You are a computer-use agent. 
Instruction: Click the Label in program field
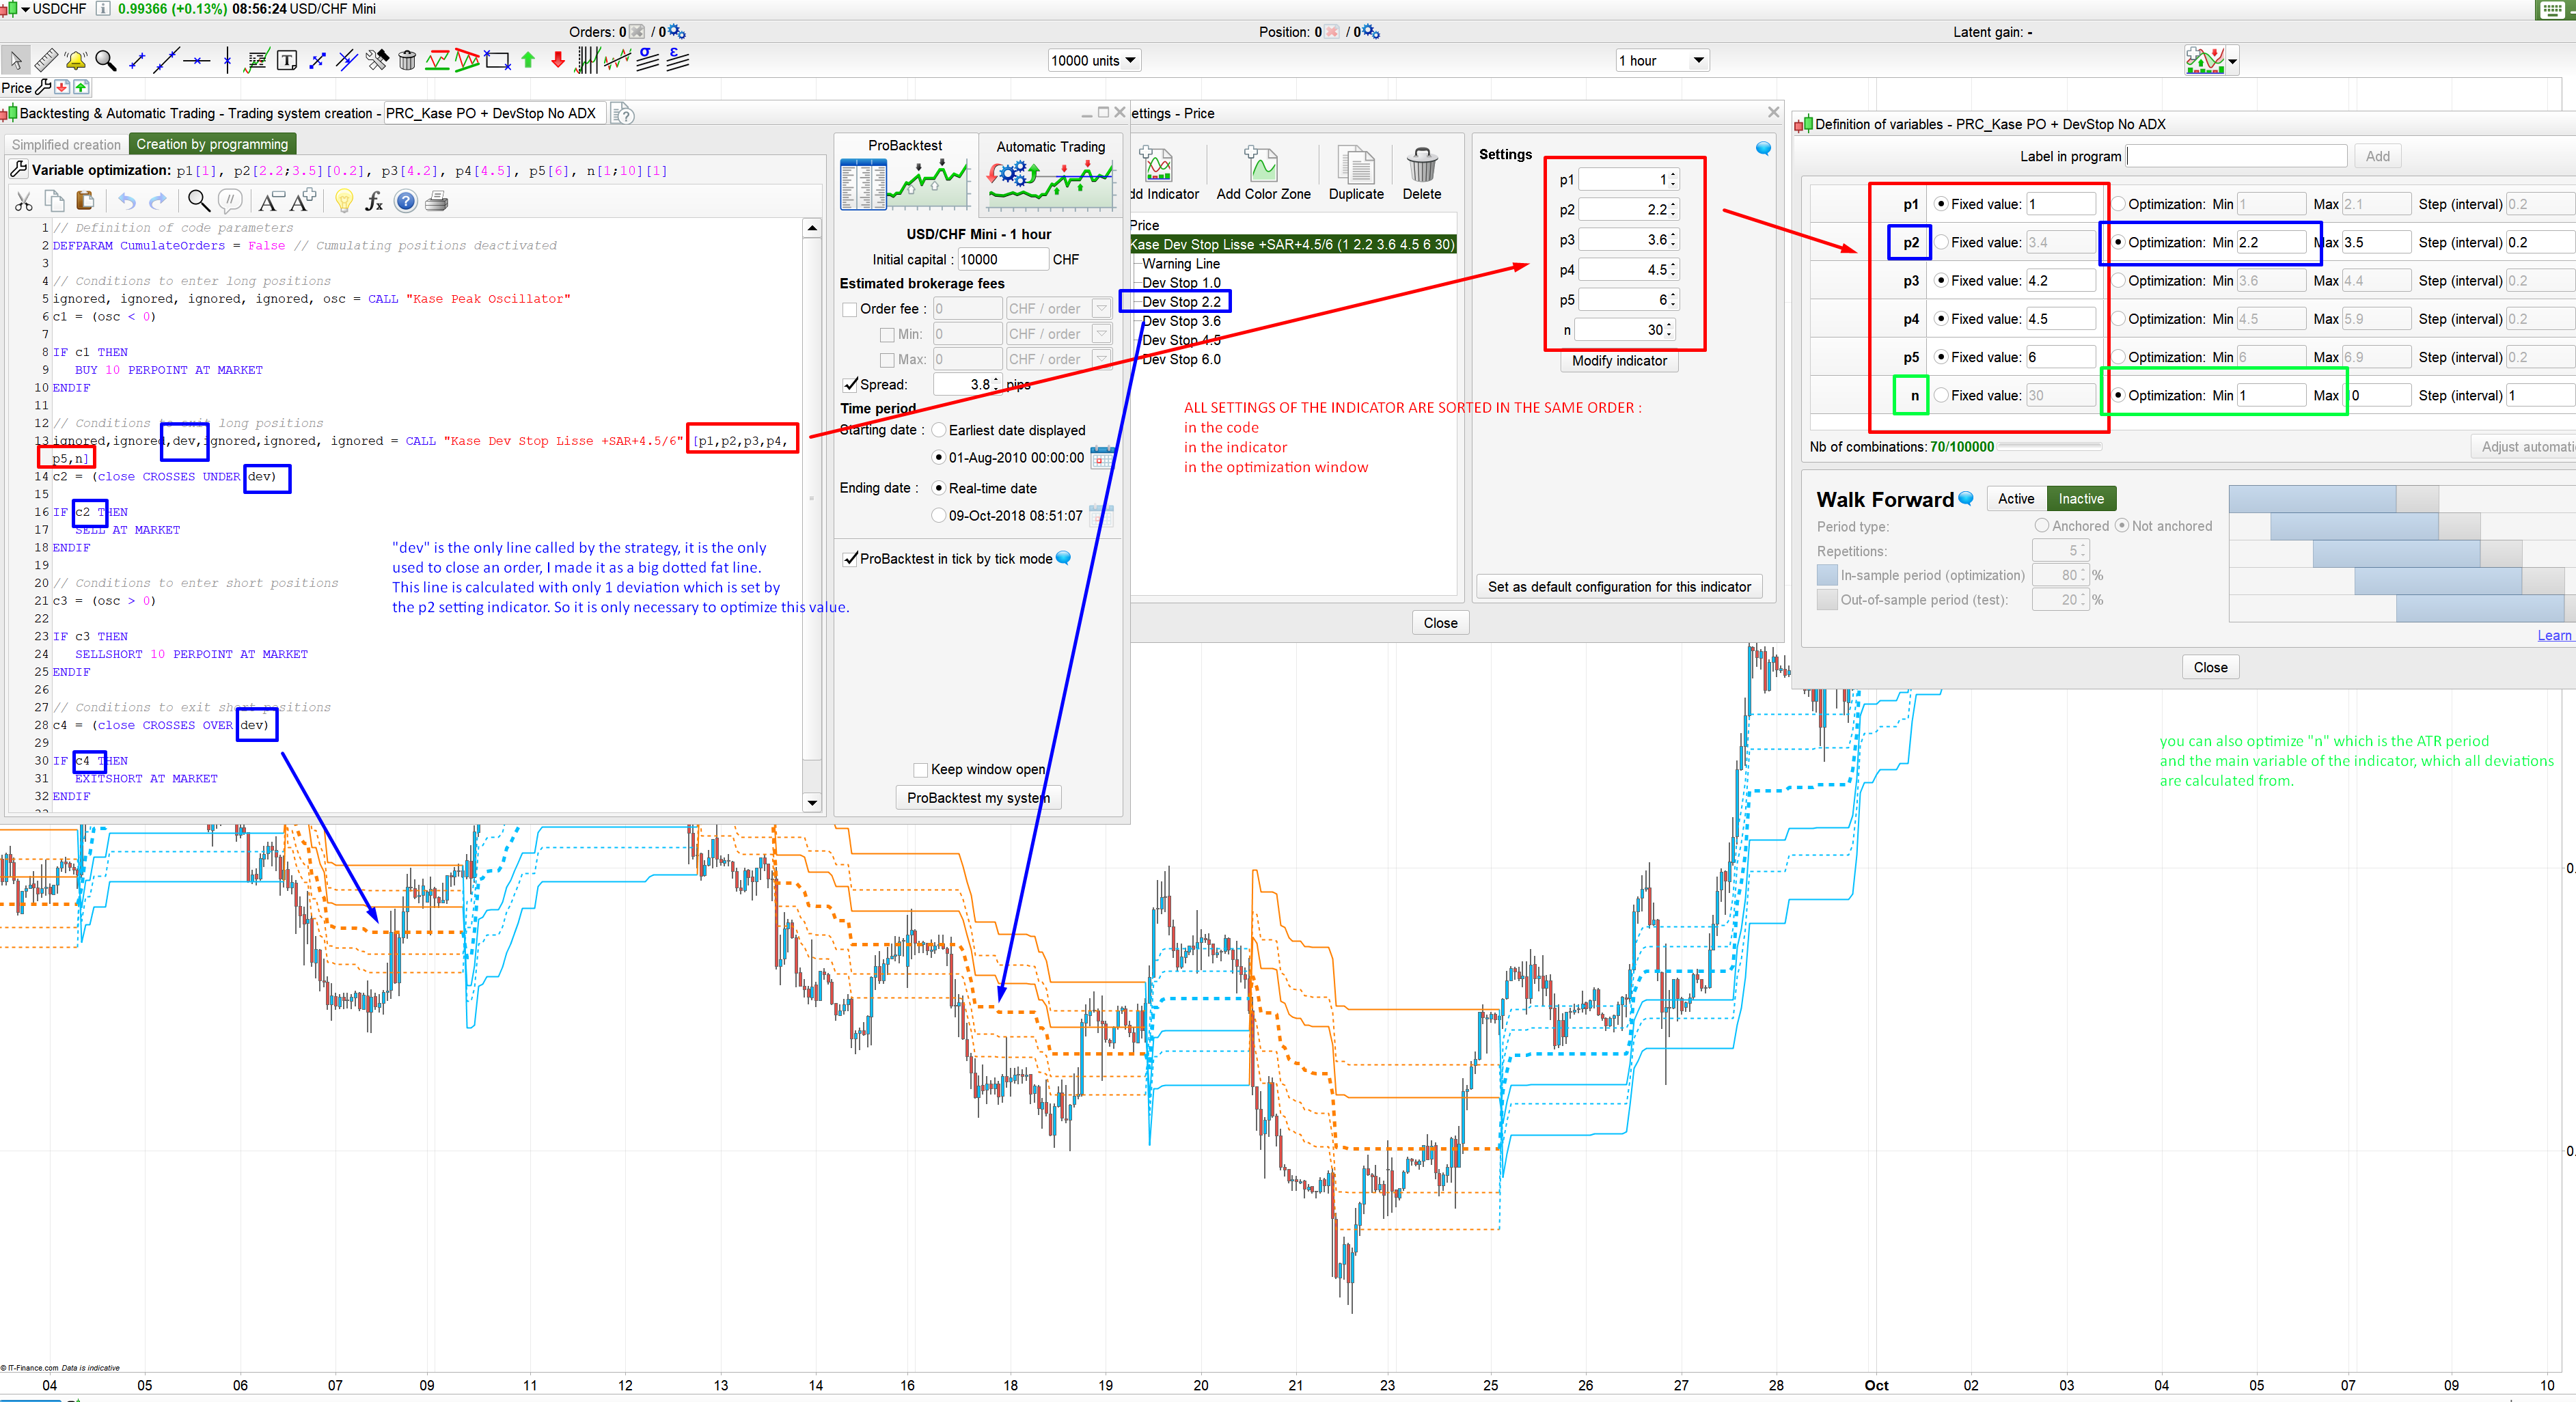[2236, 157]
